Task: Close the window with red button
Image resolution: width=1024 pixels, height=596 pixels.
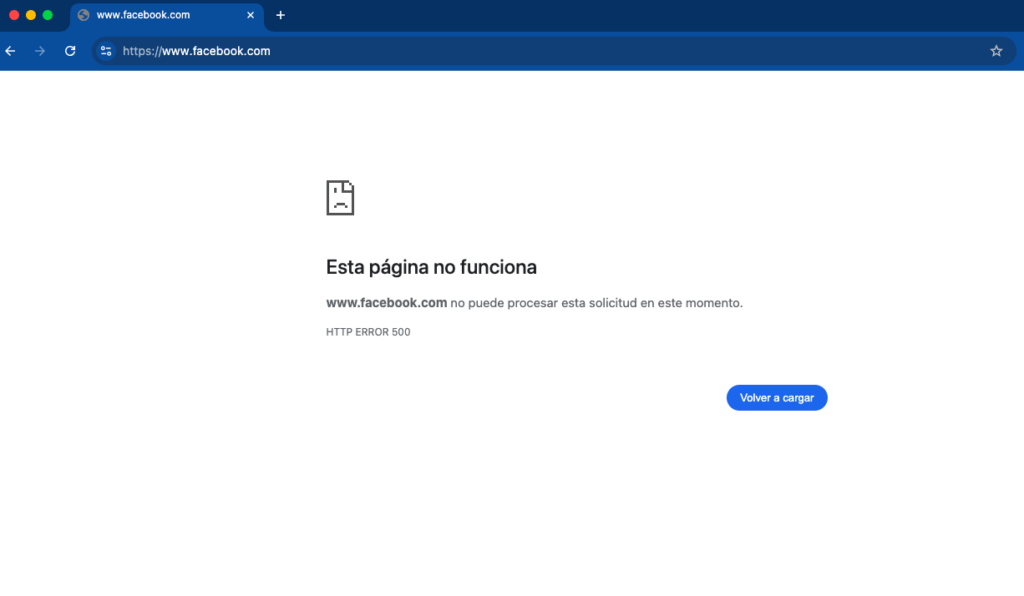Action: [14, 15]
